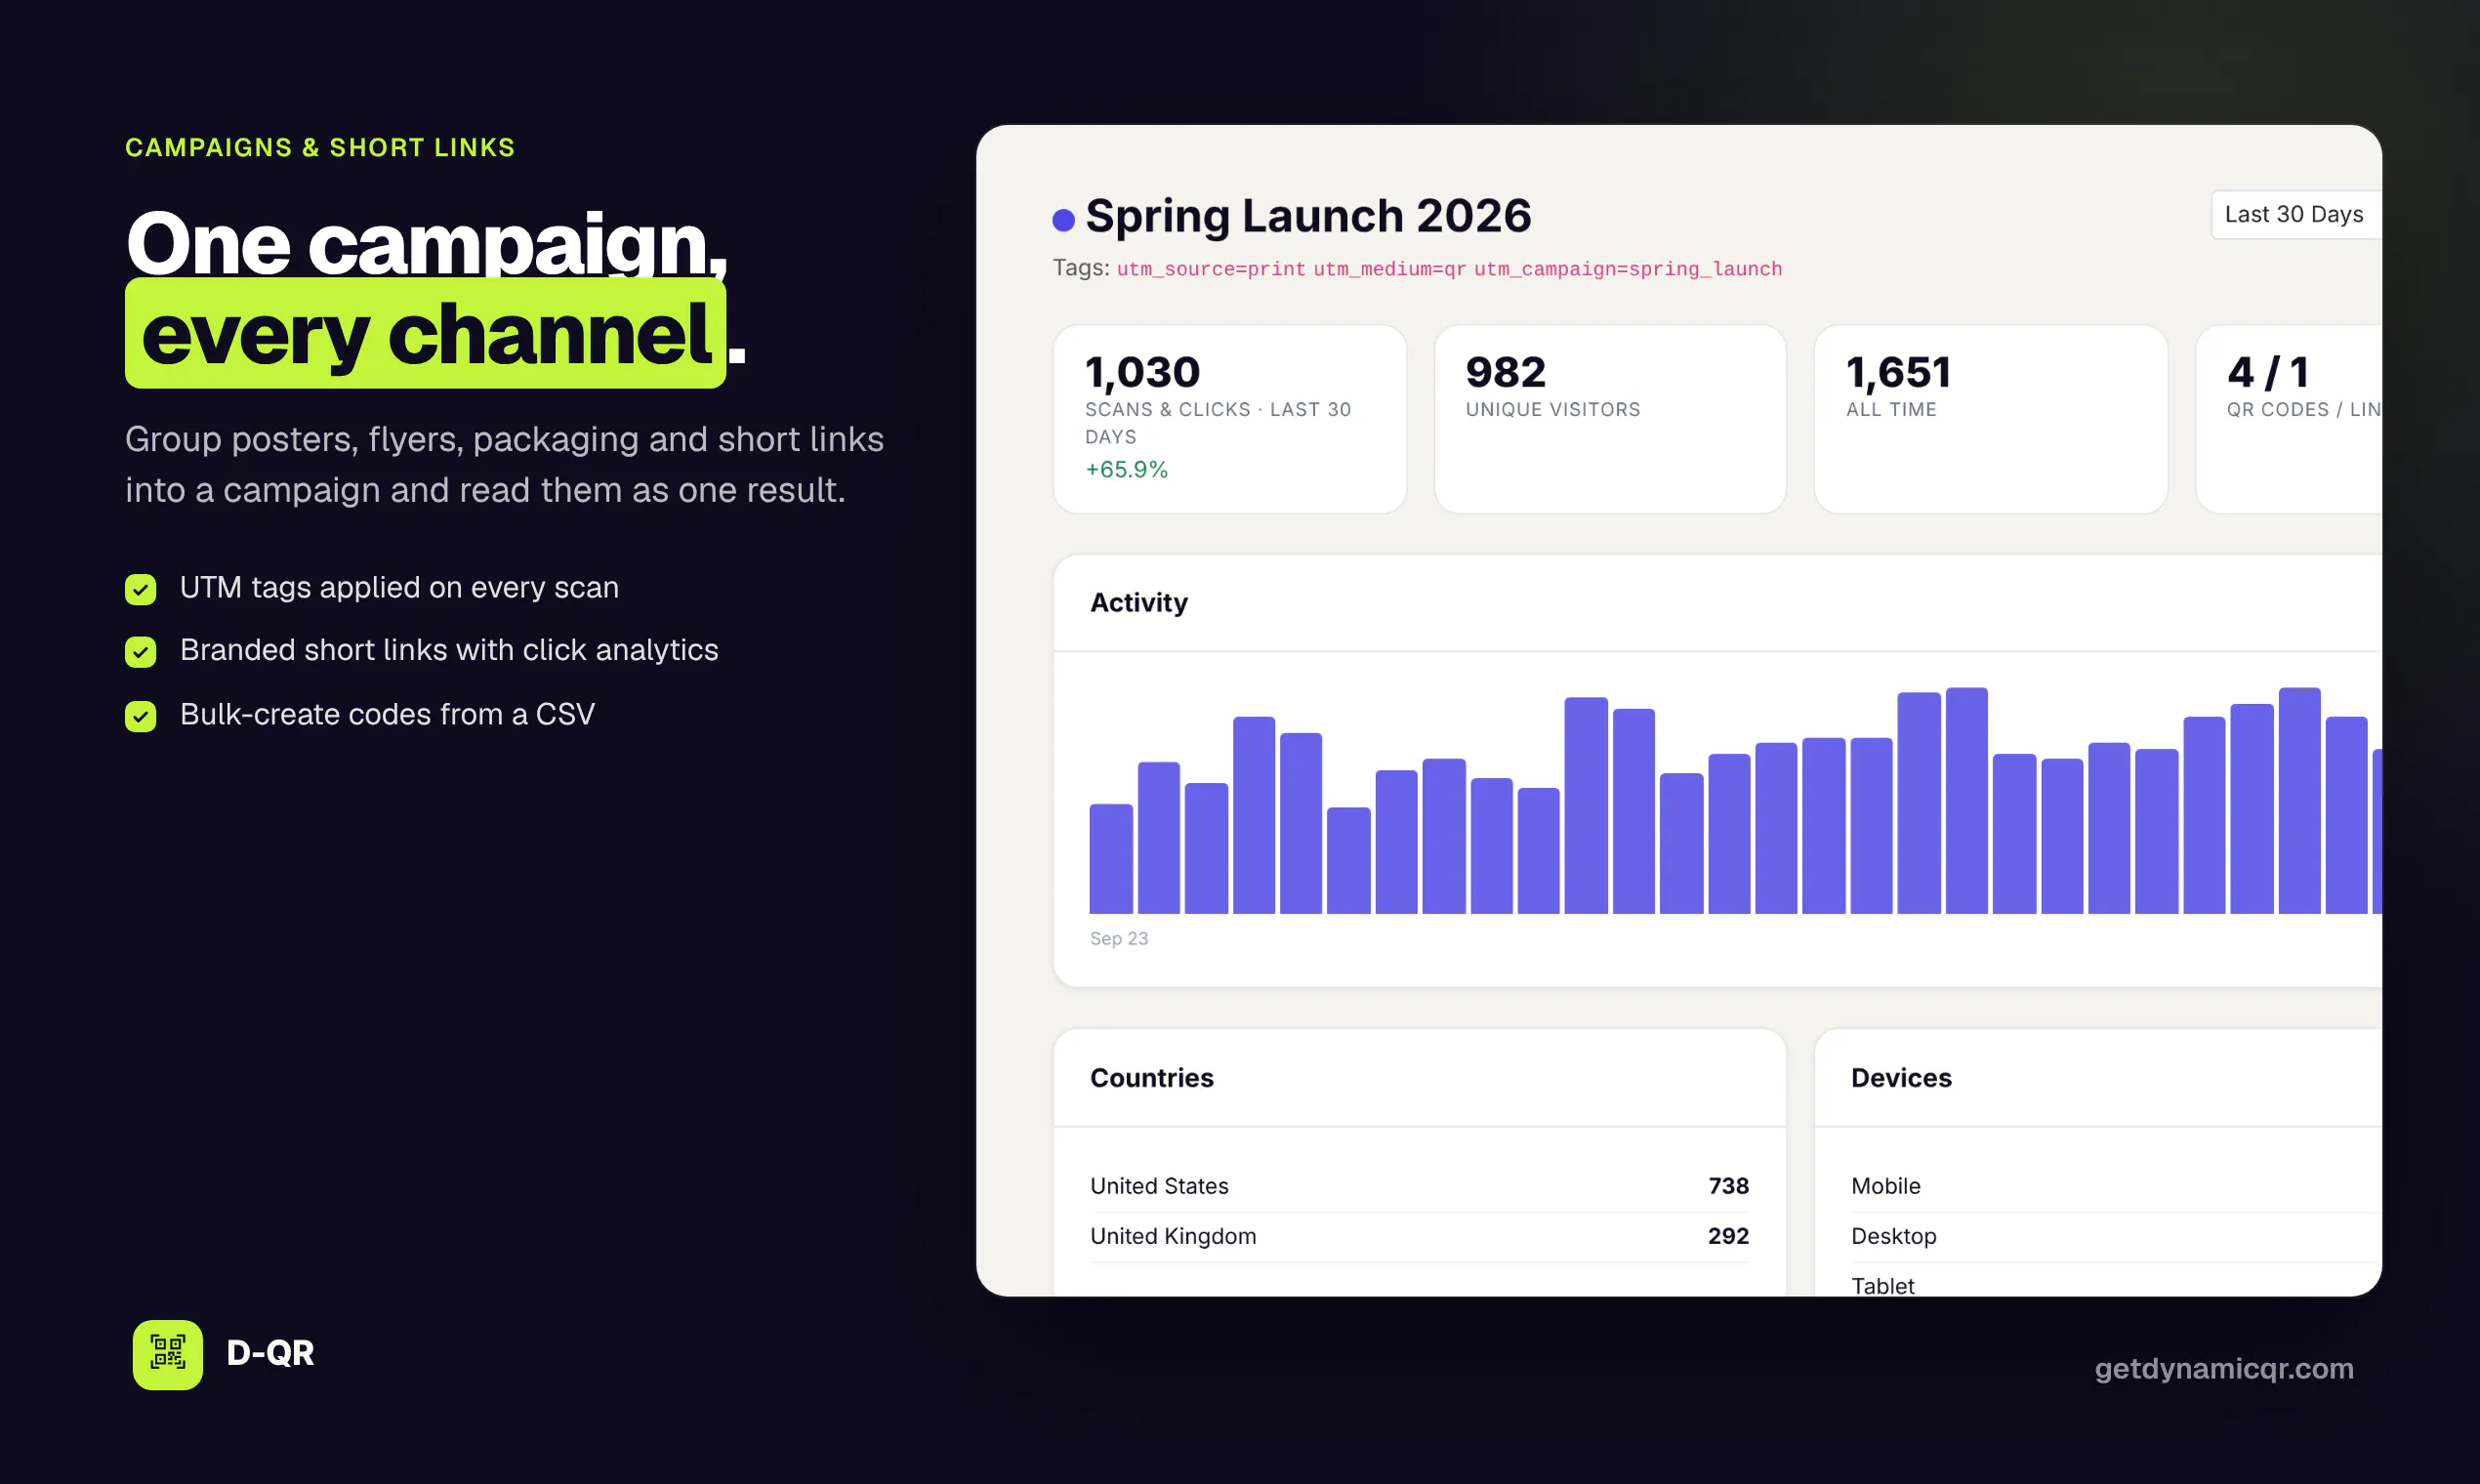Viewport: 2480px width, 1484px height.
Task: Select the utm_campaign=spring_launch tag
Action: 1628,269
